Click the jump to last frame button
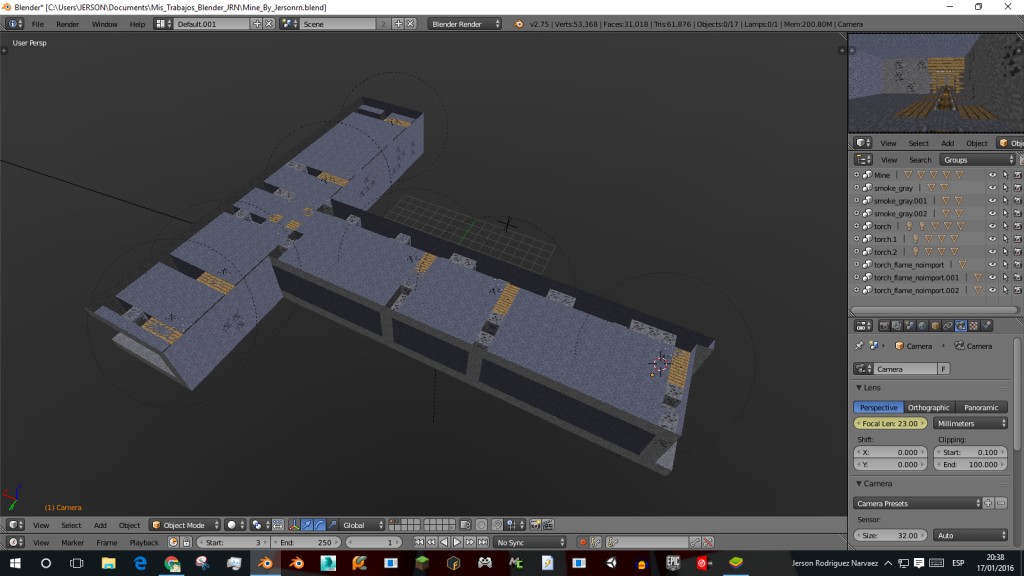This screenshot has height=576, width=1024. coord(481,542)
